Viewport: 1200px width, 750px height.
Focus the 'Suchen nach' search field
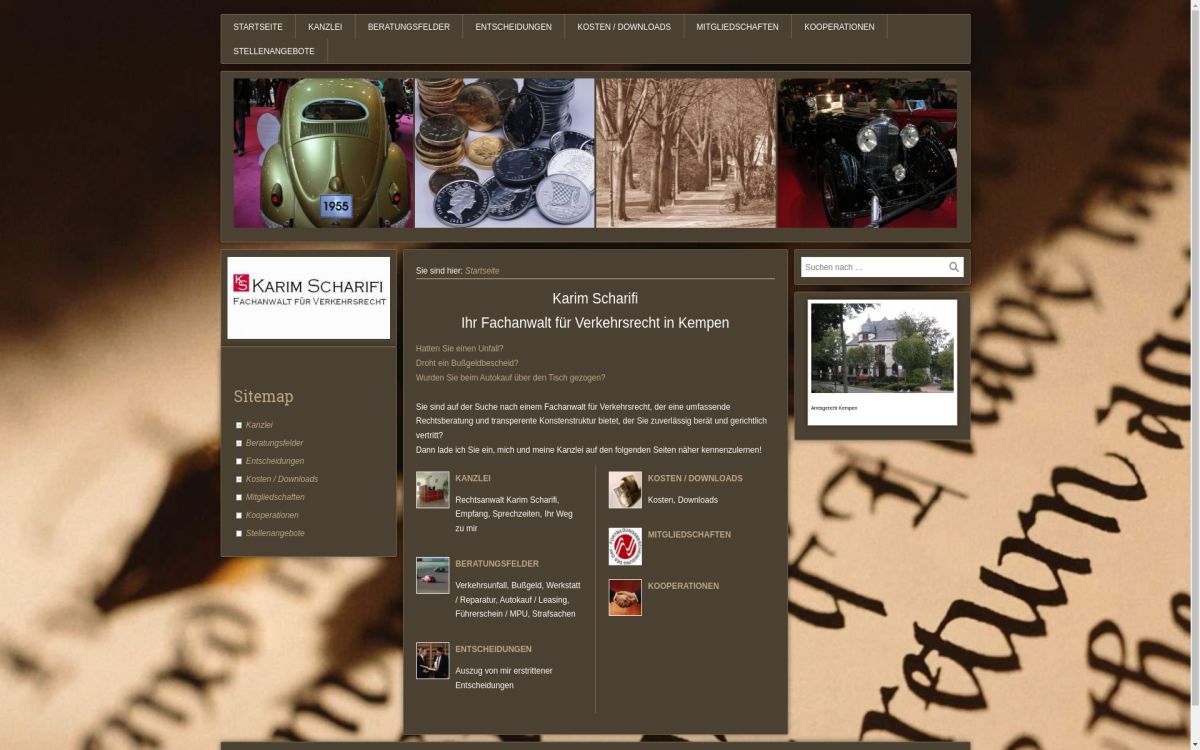click(x=872, y=267)
